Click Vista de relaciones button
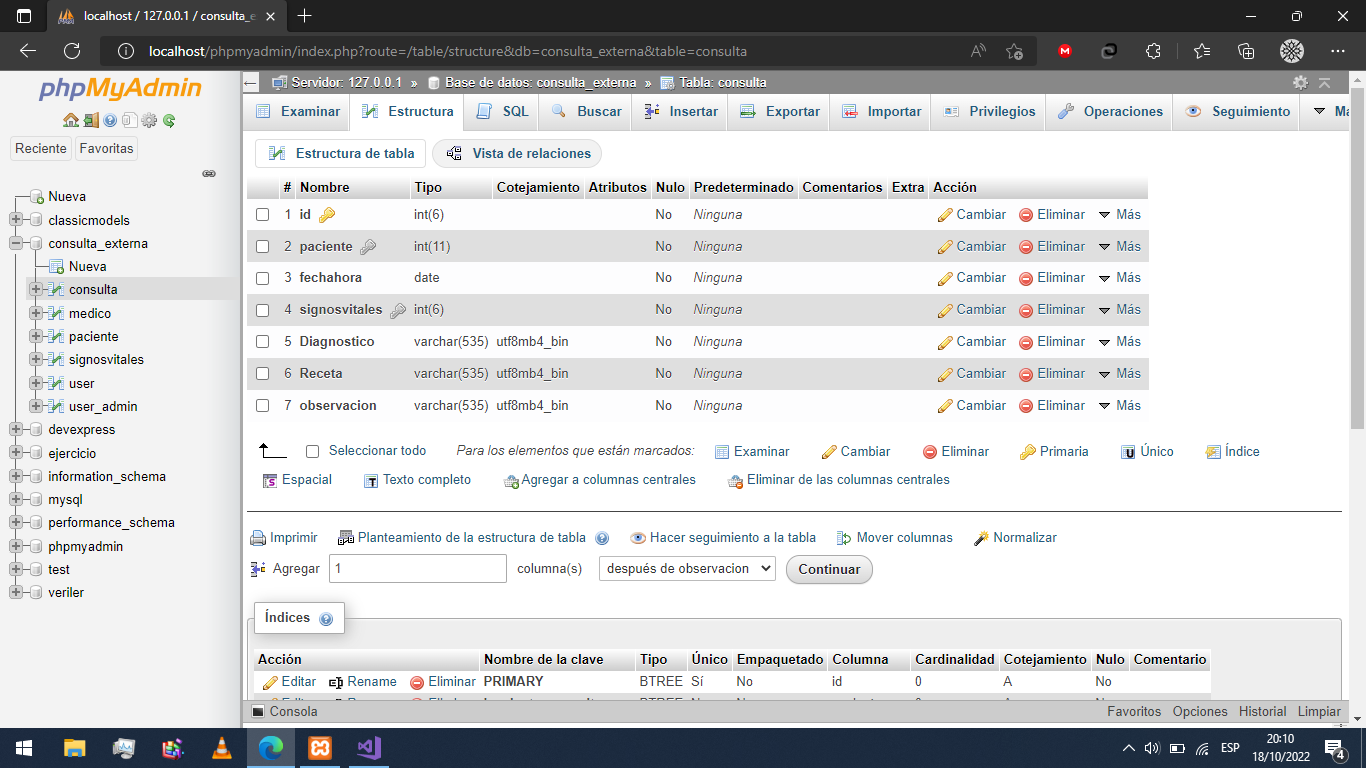The width and height of the screenshot is (1366, 768). (518, 154)
